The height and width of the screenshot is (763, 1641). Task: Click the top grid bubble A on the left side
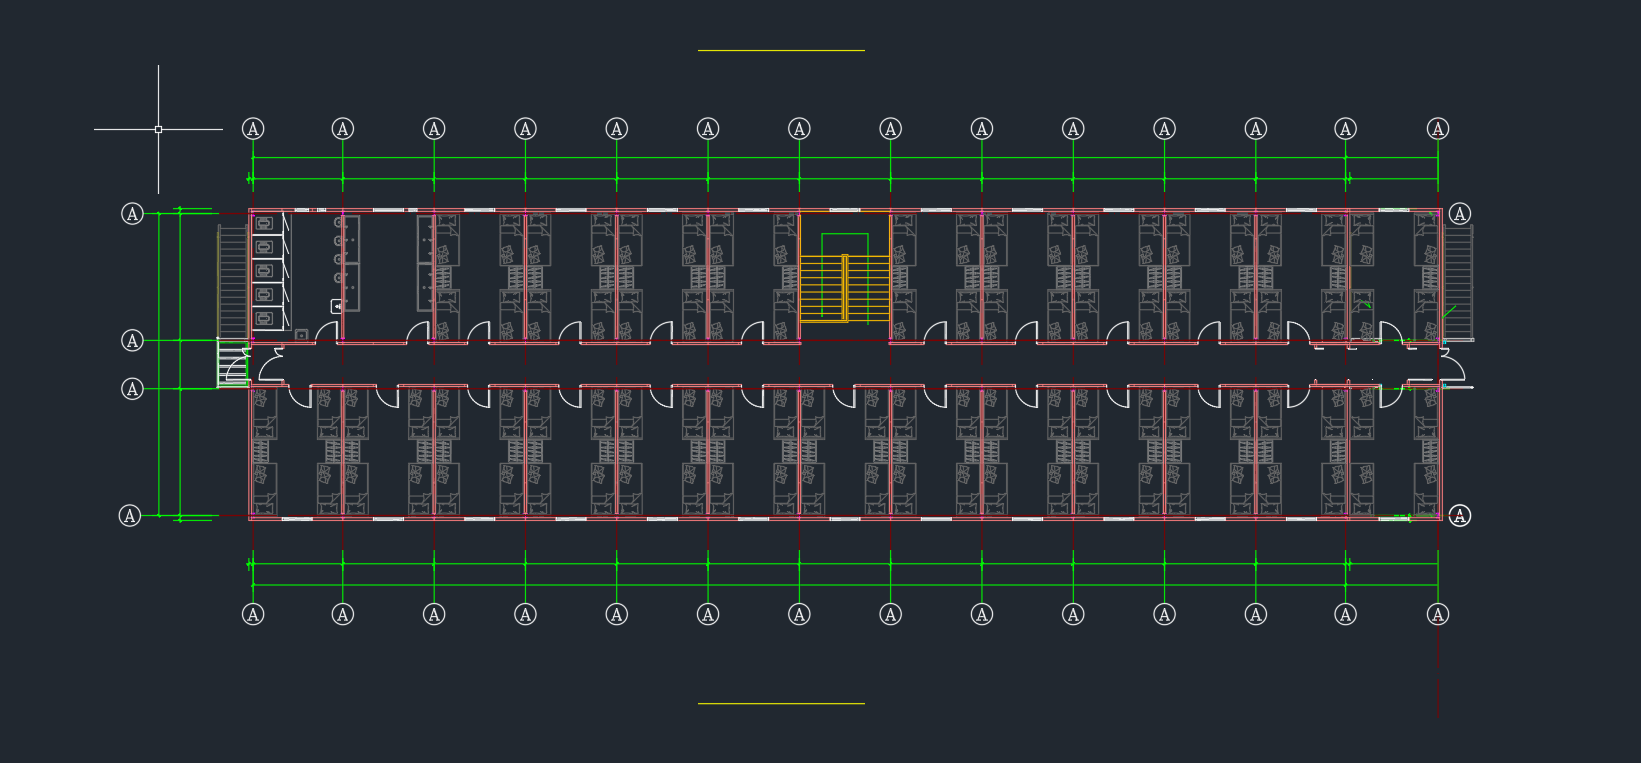(132, 214)
